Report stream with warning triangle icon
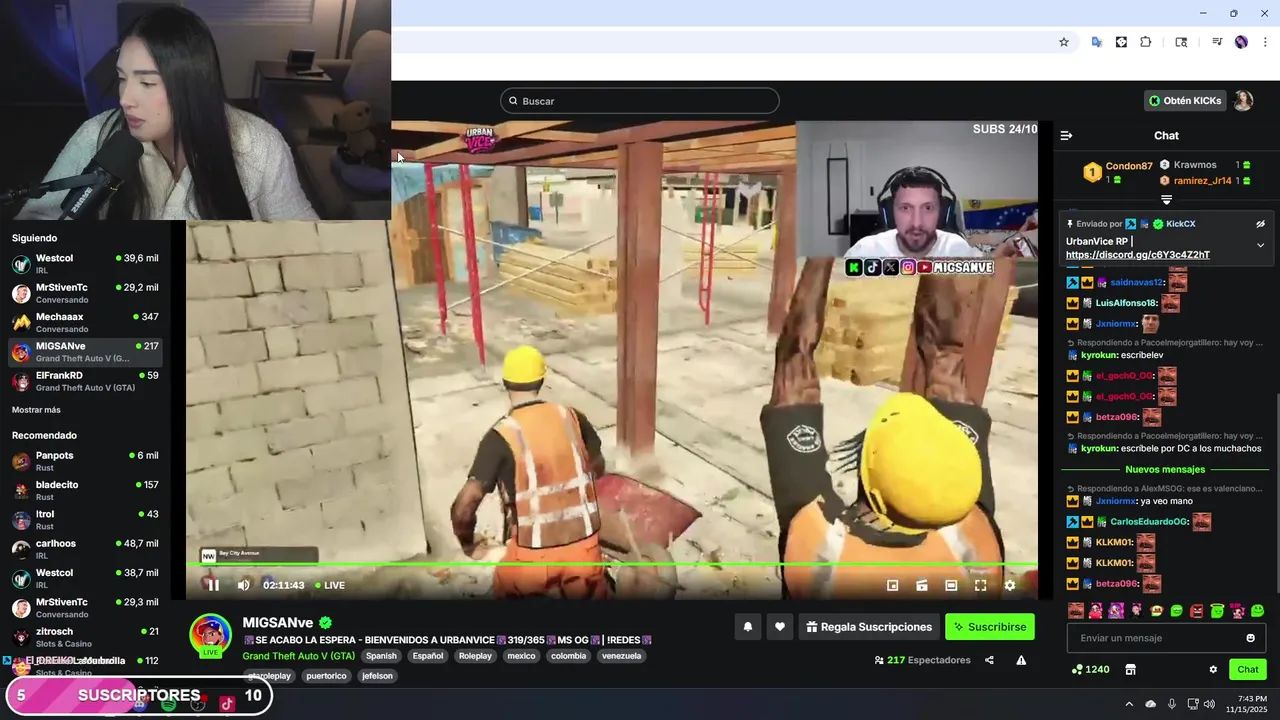1280x720 pixels. pos(1021,660)
